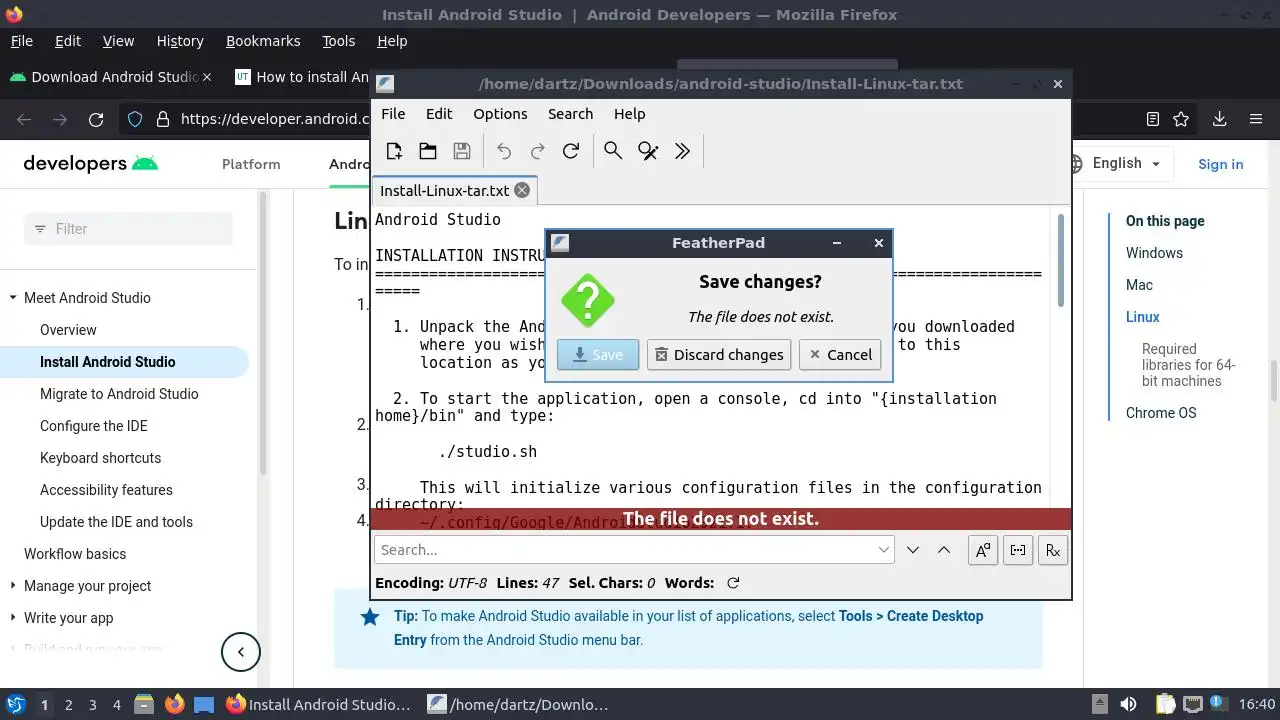Open FeatherPad Search menu
Viewport: 1280px width, 720px height.
tap(570, 114)
